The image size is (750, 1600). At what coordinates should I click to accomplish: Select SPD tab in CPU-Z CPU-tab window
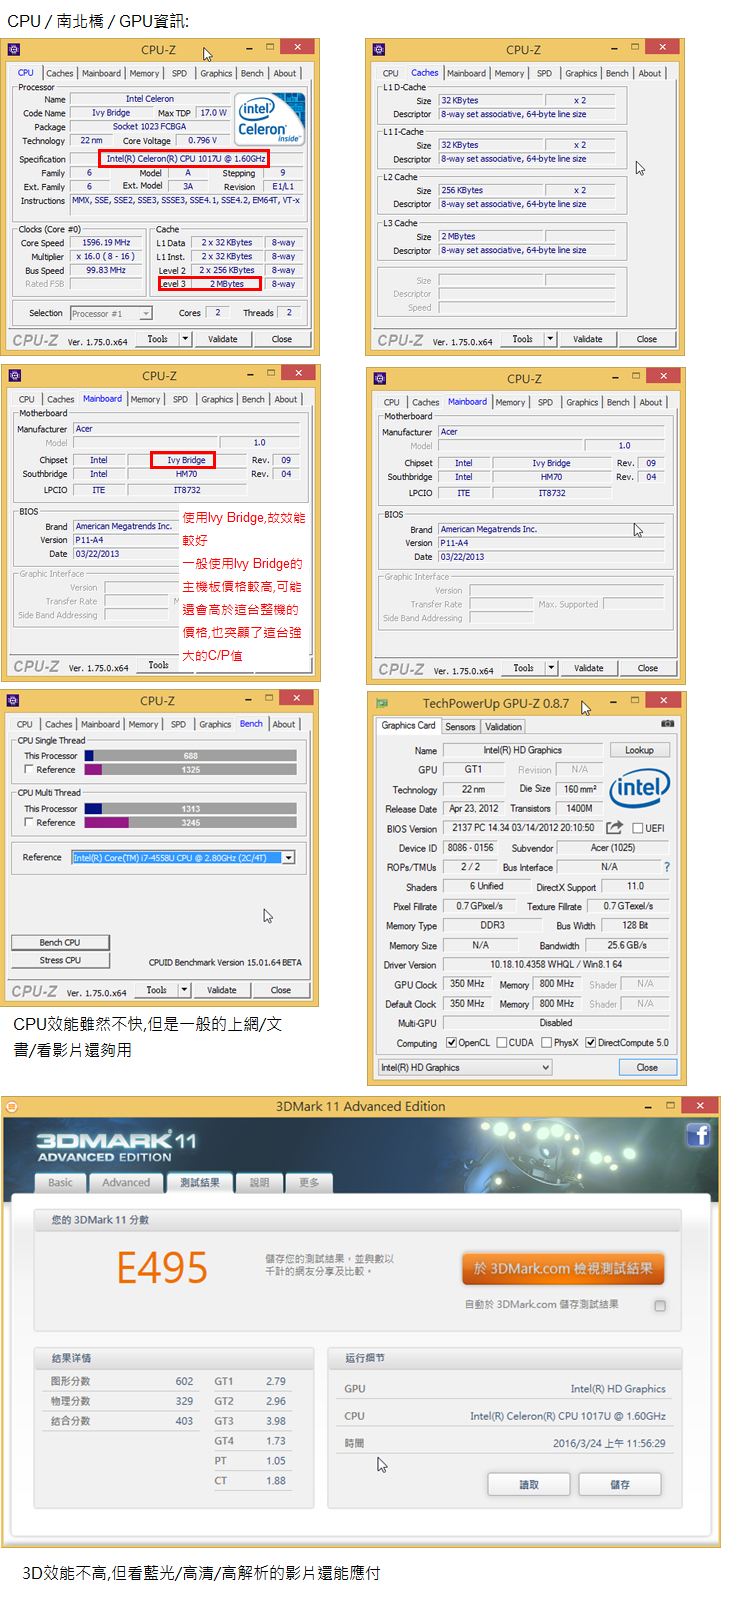pos(179,73)
